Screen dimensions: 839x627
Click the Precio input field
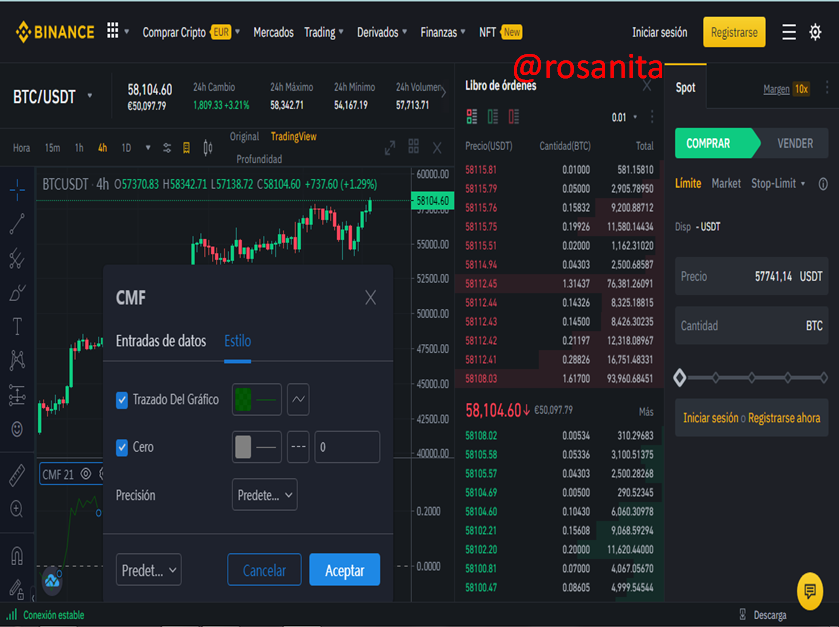[x=751, y=276]
